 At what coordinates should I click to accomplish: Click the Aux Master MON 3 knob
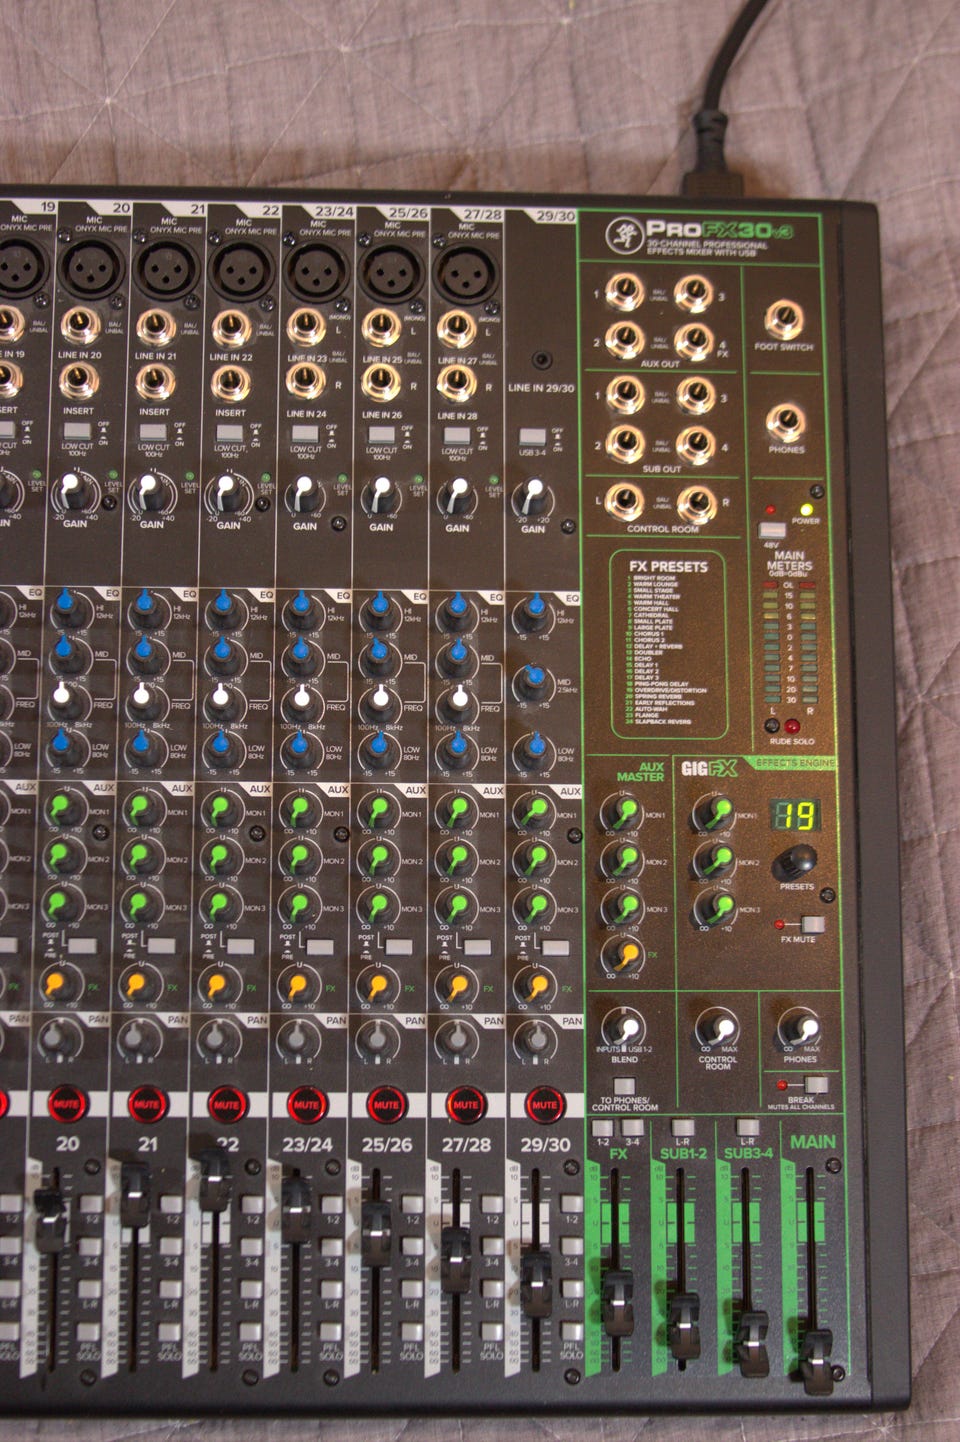[x=624, y=907]
